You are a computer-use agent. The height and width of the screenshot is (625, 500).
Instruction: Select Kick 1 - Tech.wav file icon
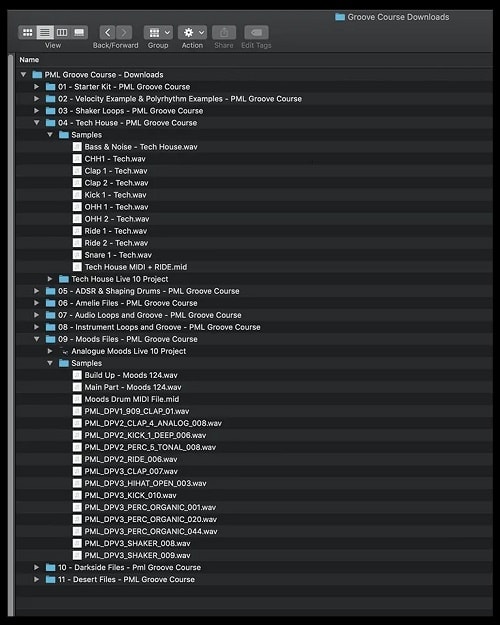[x=77, y=195]
